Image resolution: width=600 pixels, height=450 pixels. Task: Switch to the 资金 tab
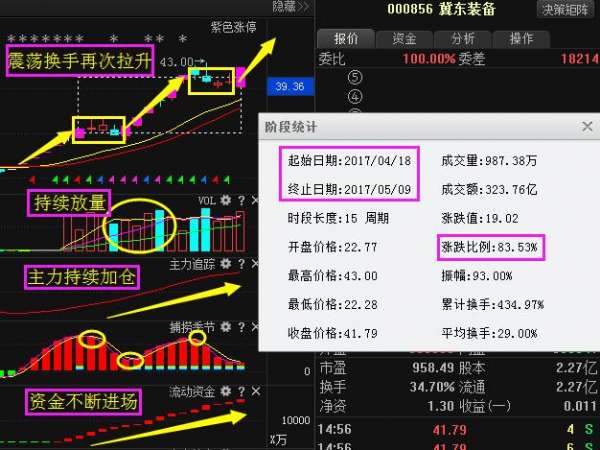[404, 38]
